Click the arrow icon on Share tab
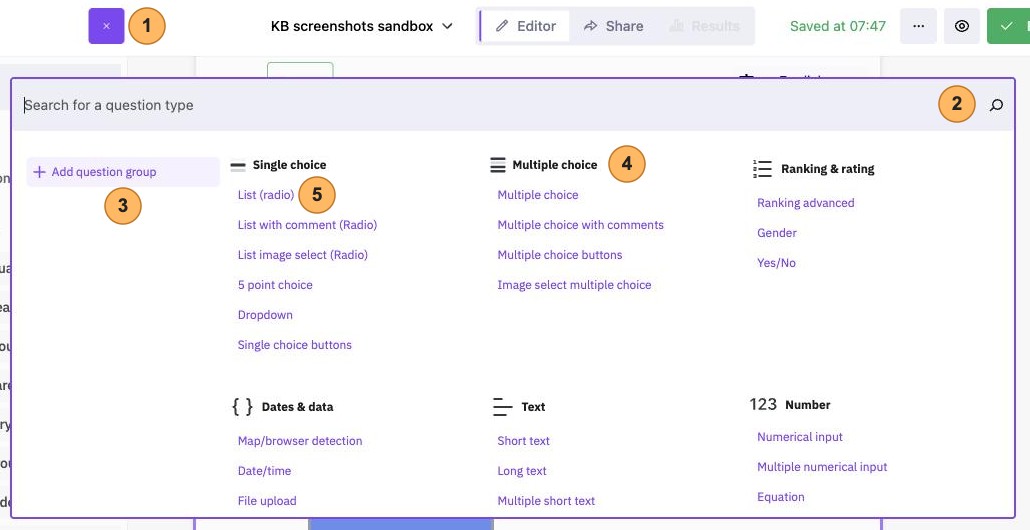 pyautogui.click(x=591, y=26)
